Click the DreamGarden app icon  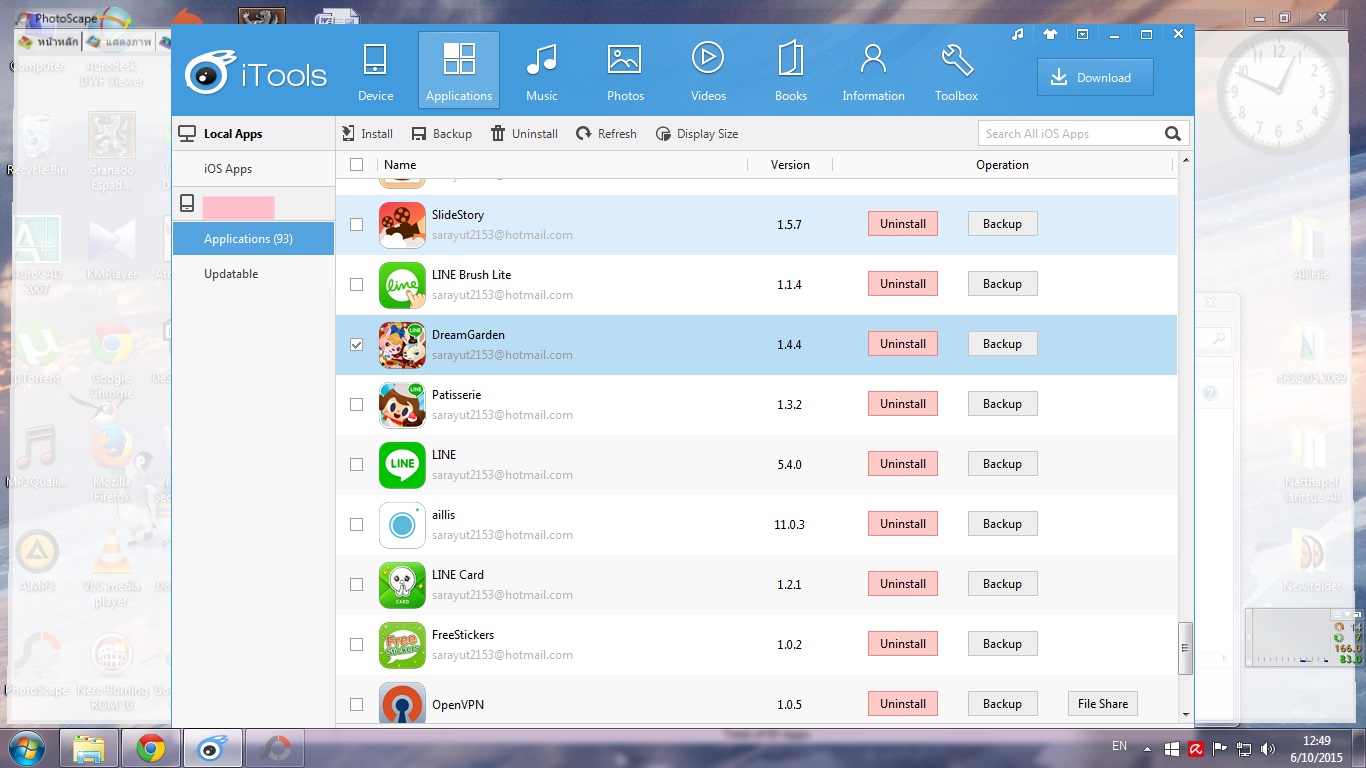click(402, 345)
